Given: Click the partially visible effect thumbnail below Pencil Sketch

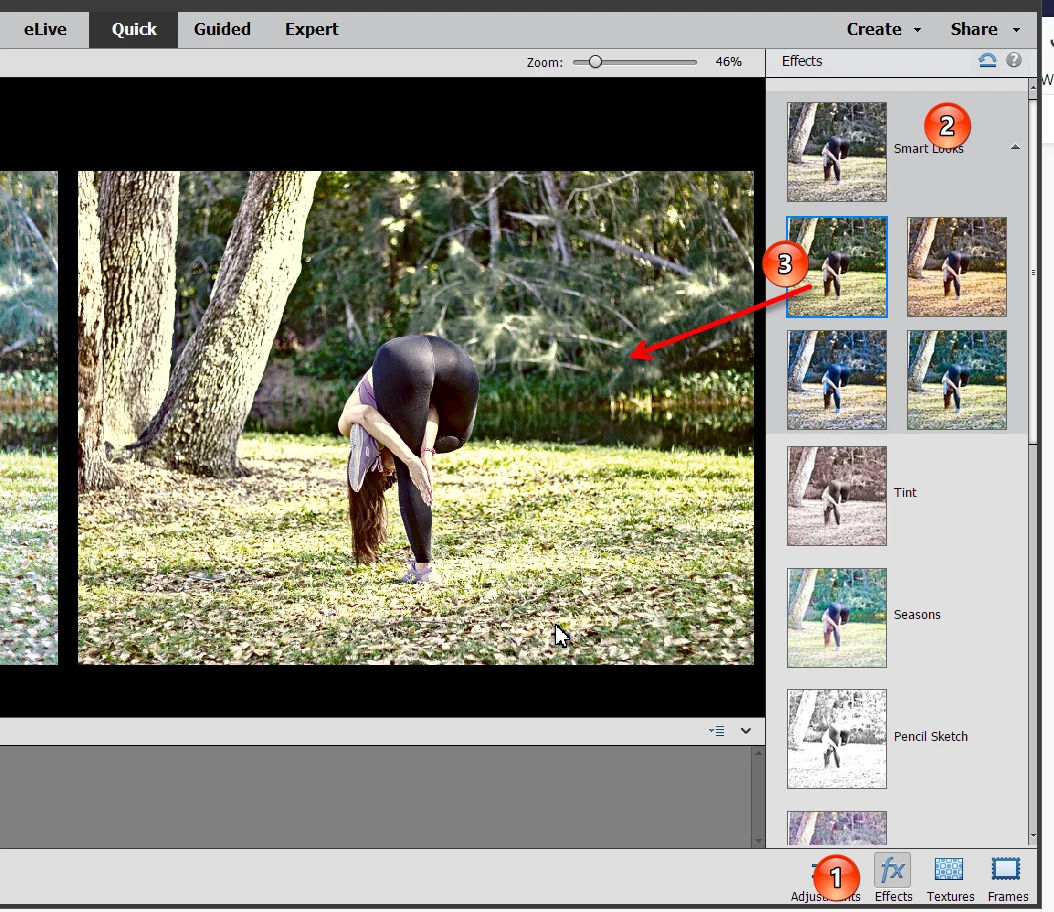Looking at the screenshot, I should [x=837, y=828].
